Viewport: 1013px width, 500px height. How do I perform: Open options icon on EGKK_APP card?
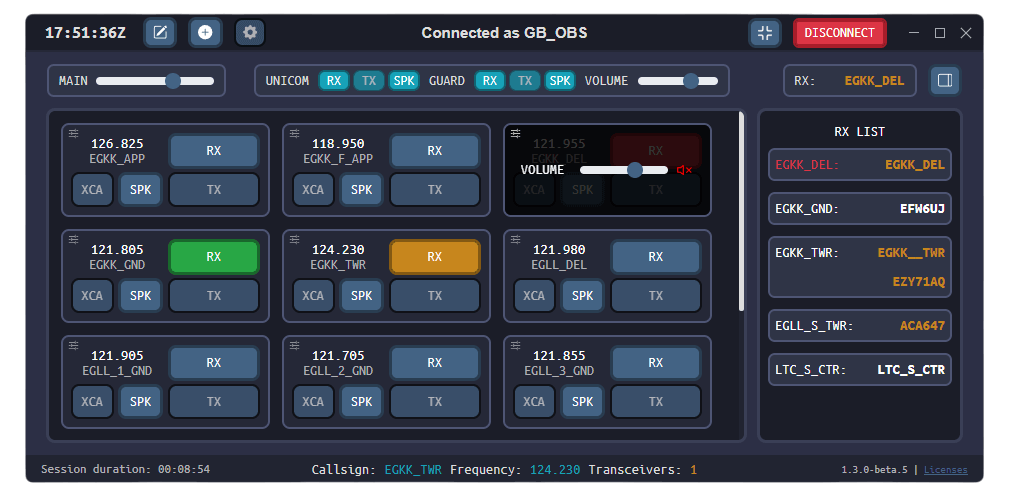click(x=74, y=133)
